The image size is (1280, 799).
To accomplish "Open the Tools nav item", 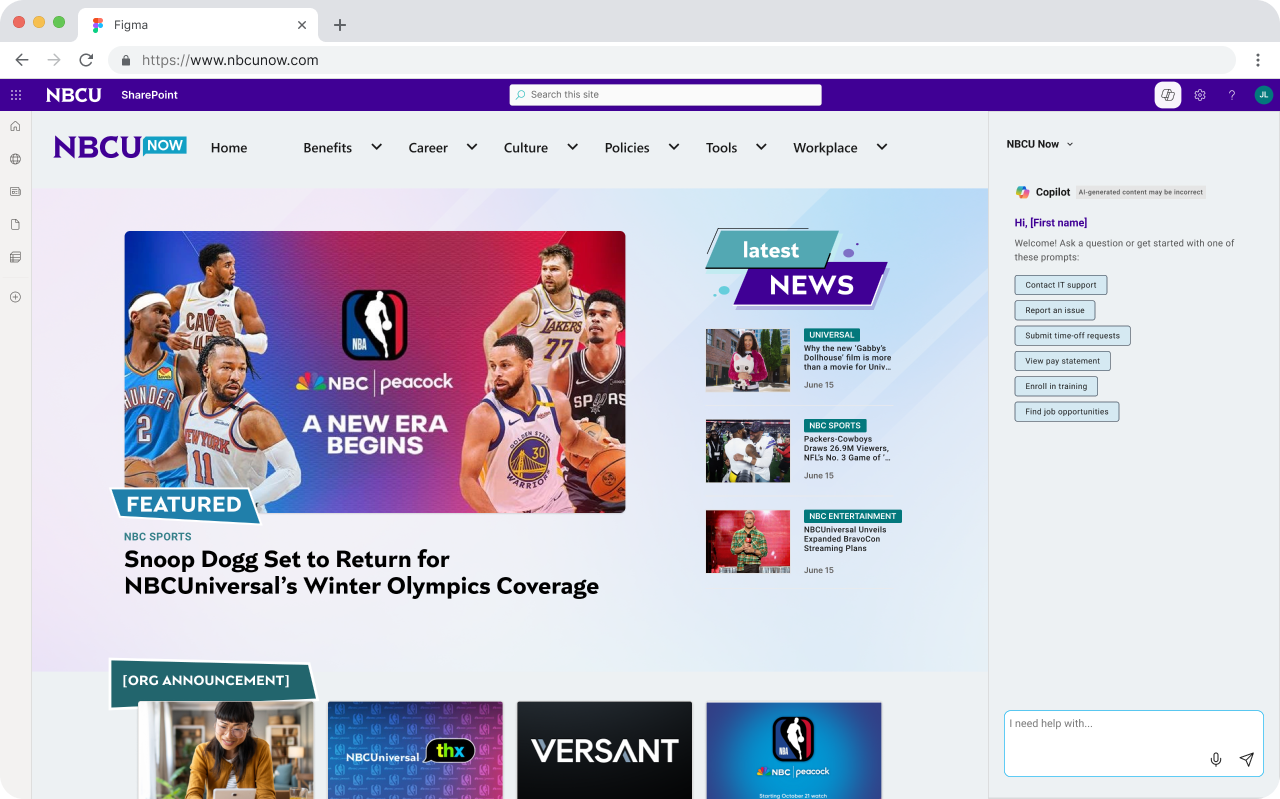I will (x=721, y=148).
